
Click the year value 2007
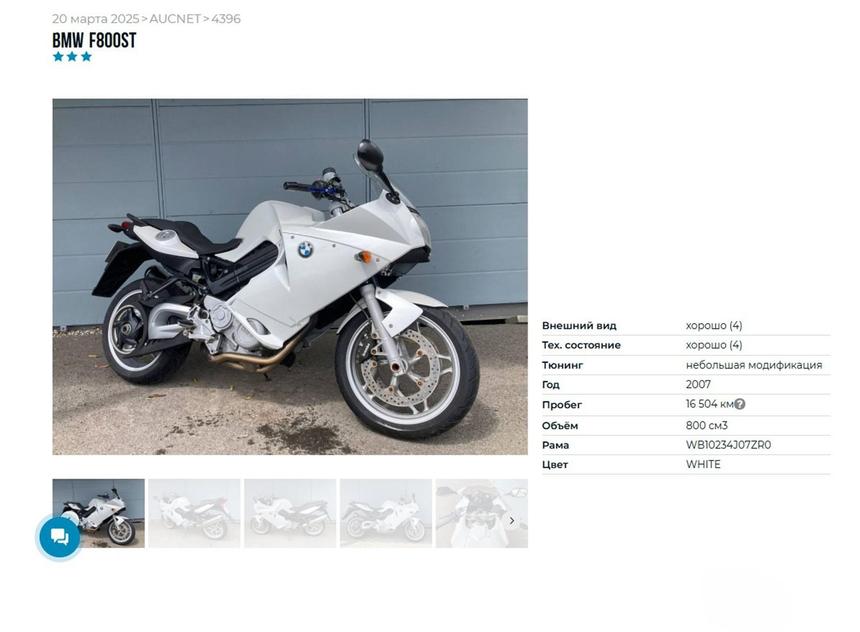click(698, 385)
